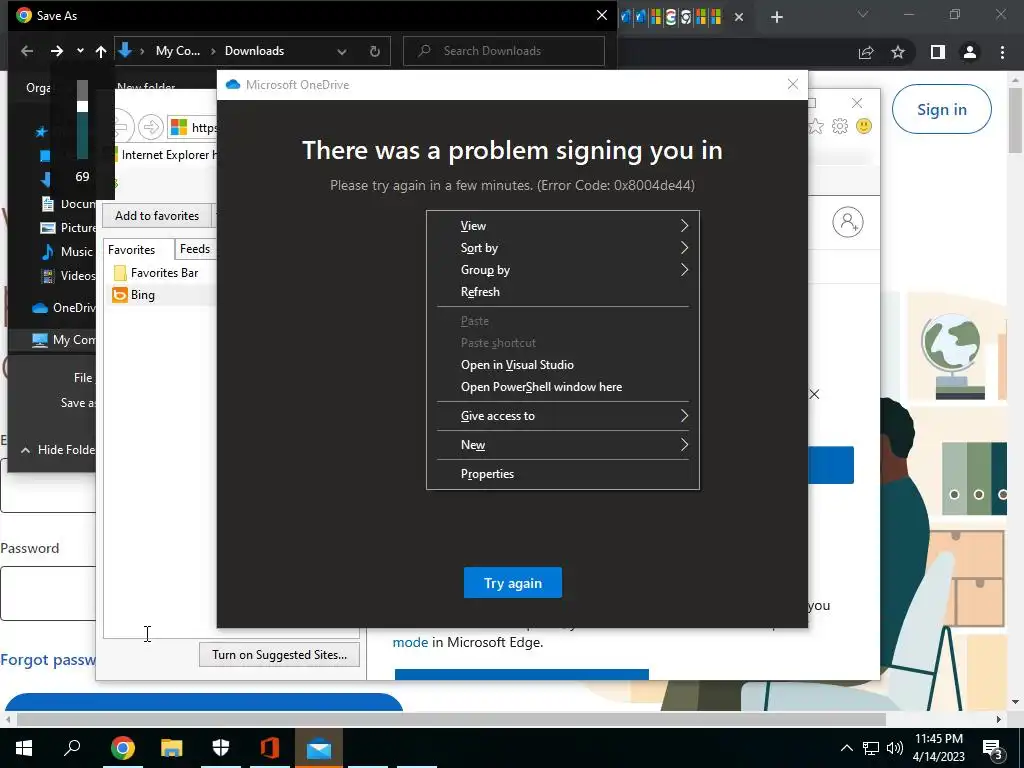Viewport: 1024px width, 768px height.
Task: Open the Bing favorite
Action: (x=134, y=295)
